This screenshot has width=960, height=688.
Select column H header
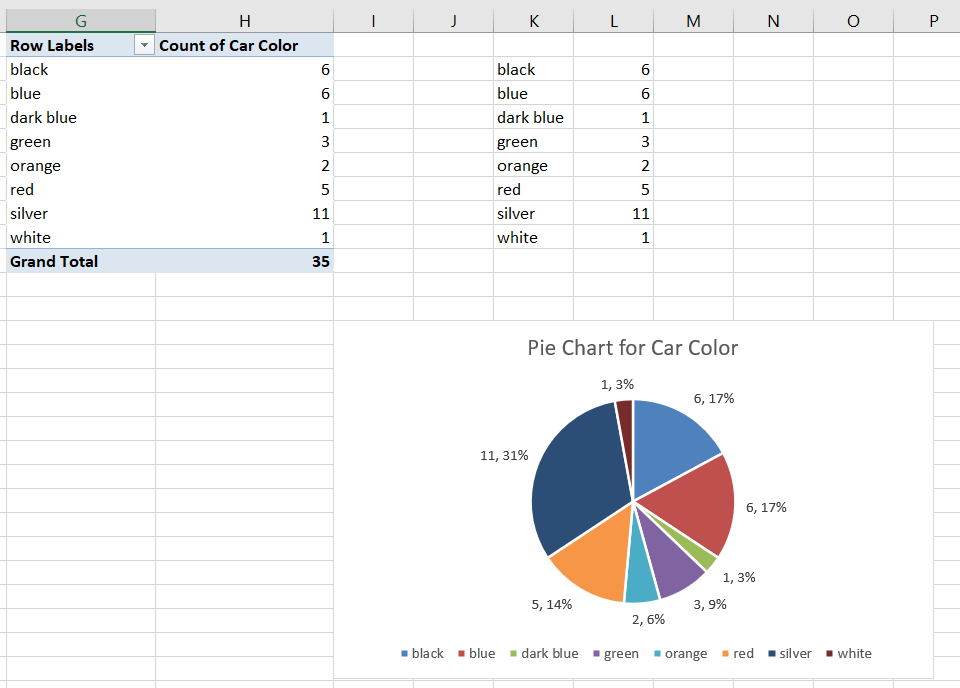pyautogui.click(x=244, y=20)
